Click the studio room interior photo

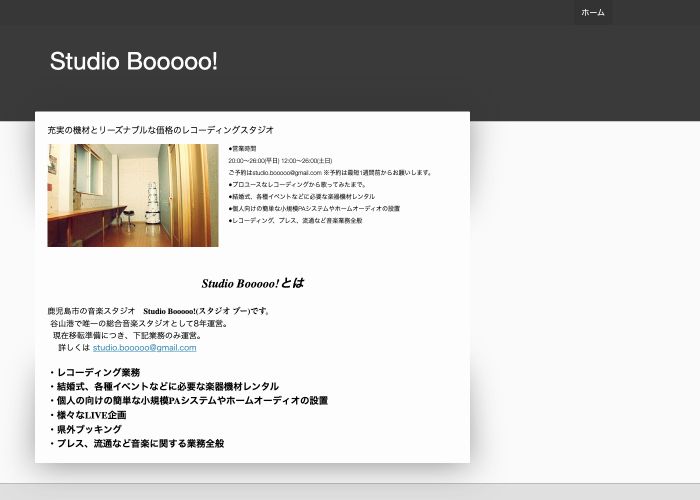click(x=133, y=195)
